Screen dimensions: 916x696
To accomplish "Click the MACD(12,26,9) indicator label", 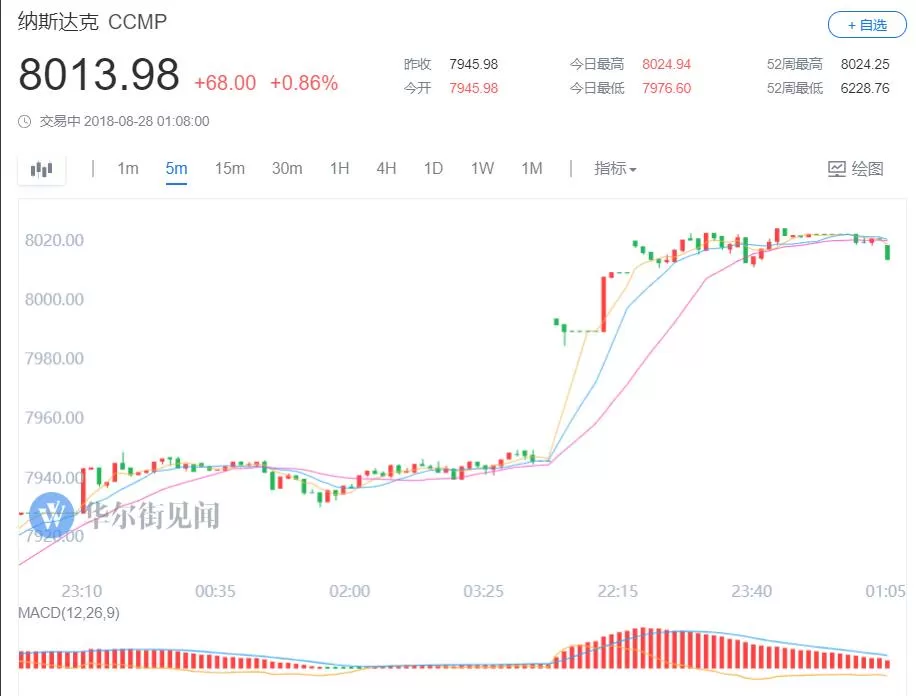I will tap(69, 612).
